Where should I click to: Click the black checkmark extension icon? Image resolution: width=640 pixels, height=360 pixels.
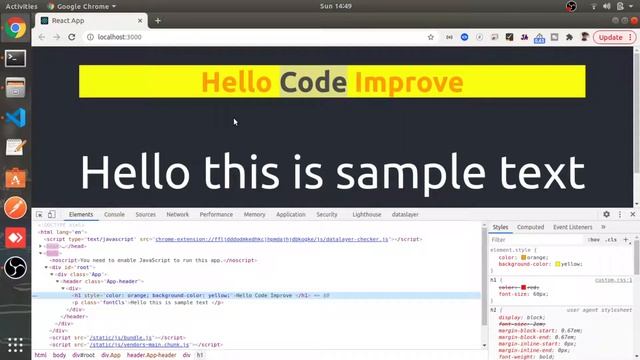click(x=509, y=37)
